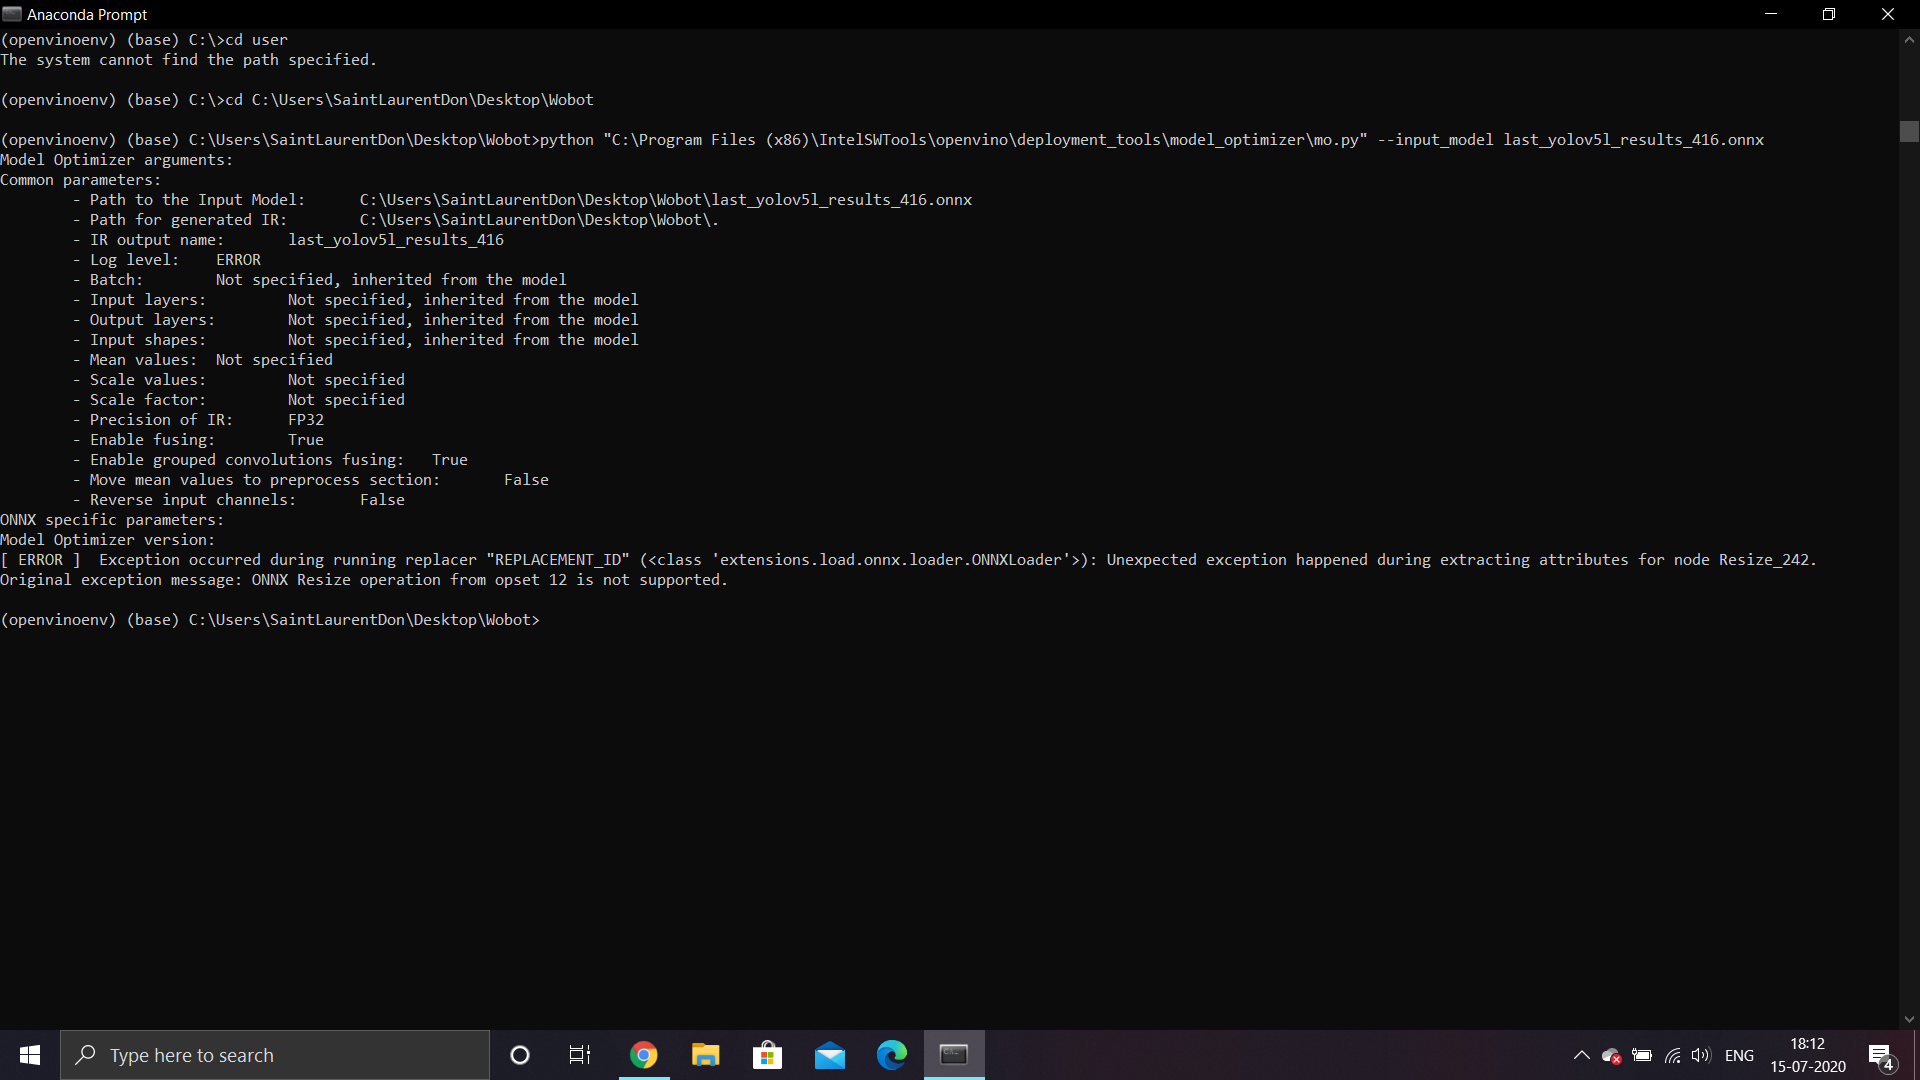Launch Microsoft Edge from the taskbar

point(892,1055)
